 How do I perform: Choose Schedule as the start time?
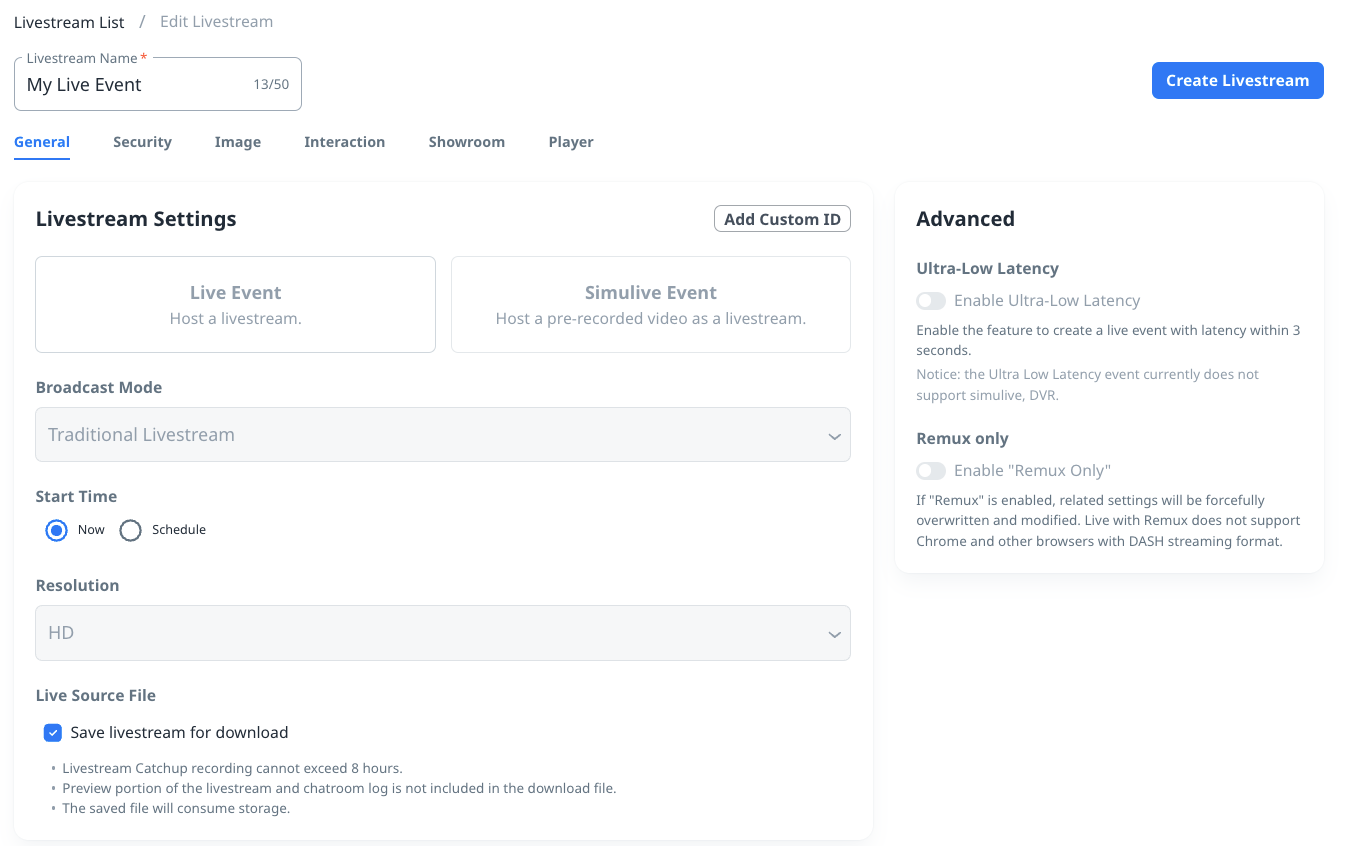[x=131, y=530]
